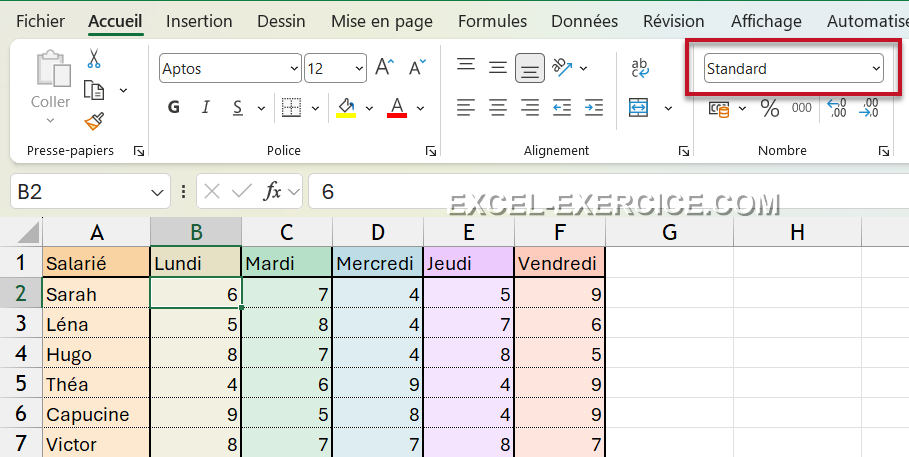Apply percent style
This screenshot has height=457, width=909.
(770, 108)
